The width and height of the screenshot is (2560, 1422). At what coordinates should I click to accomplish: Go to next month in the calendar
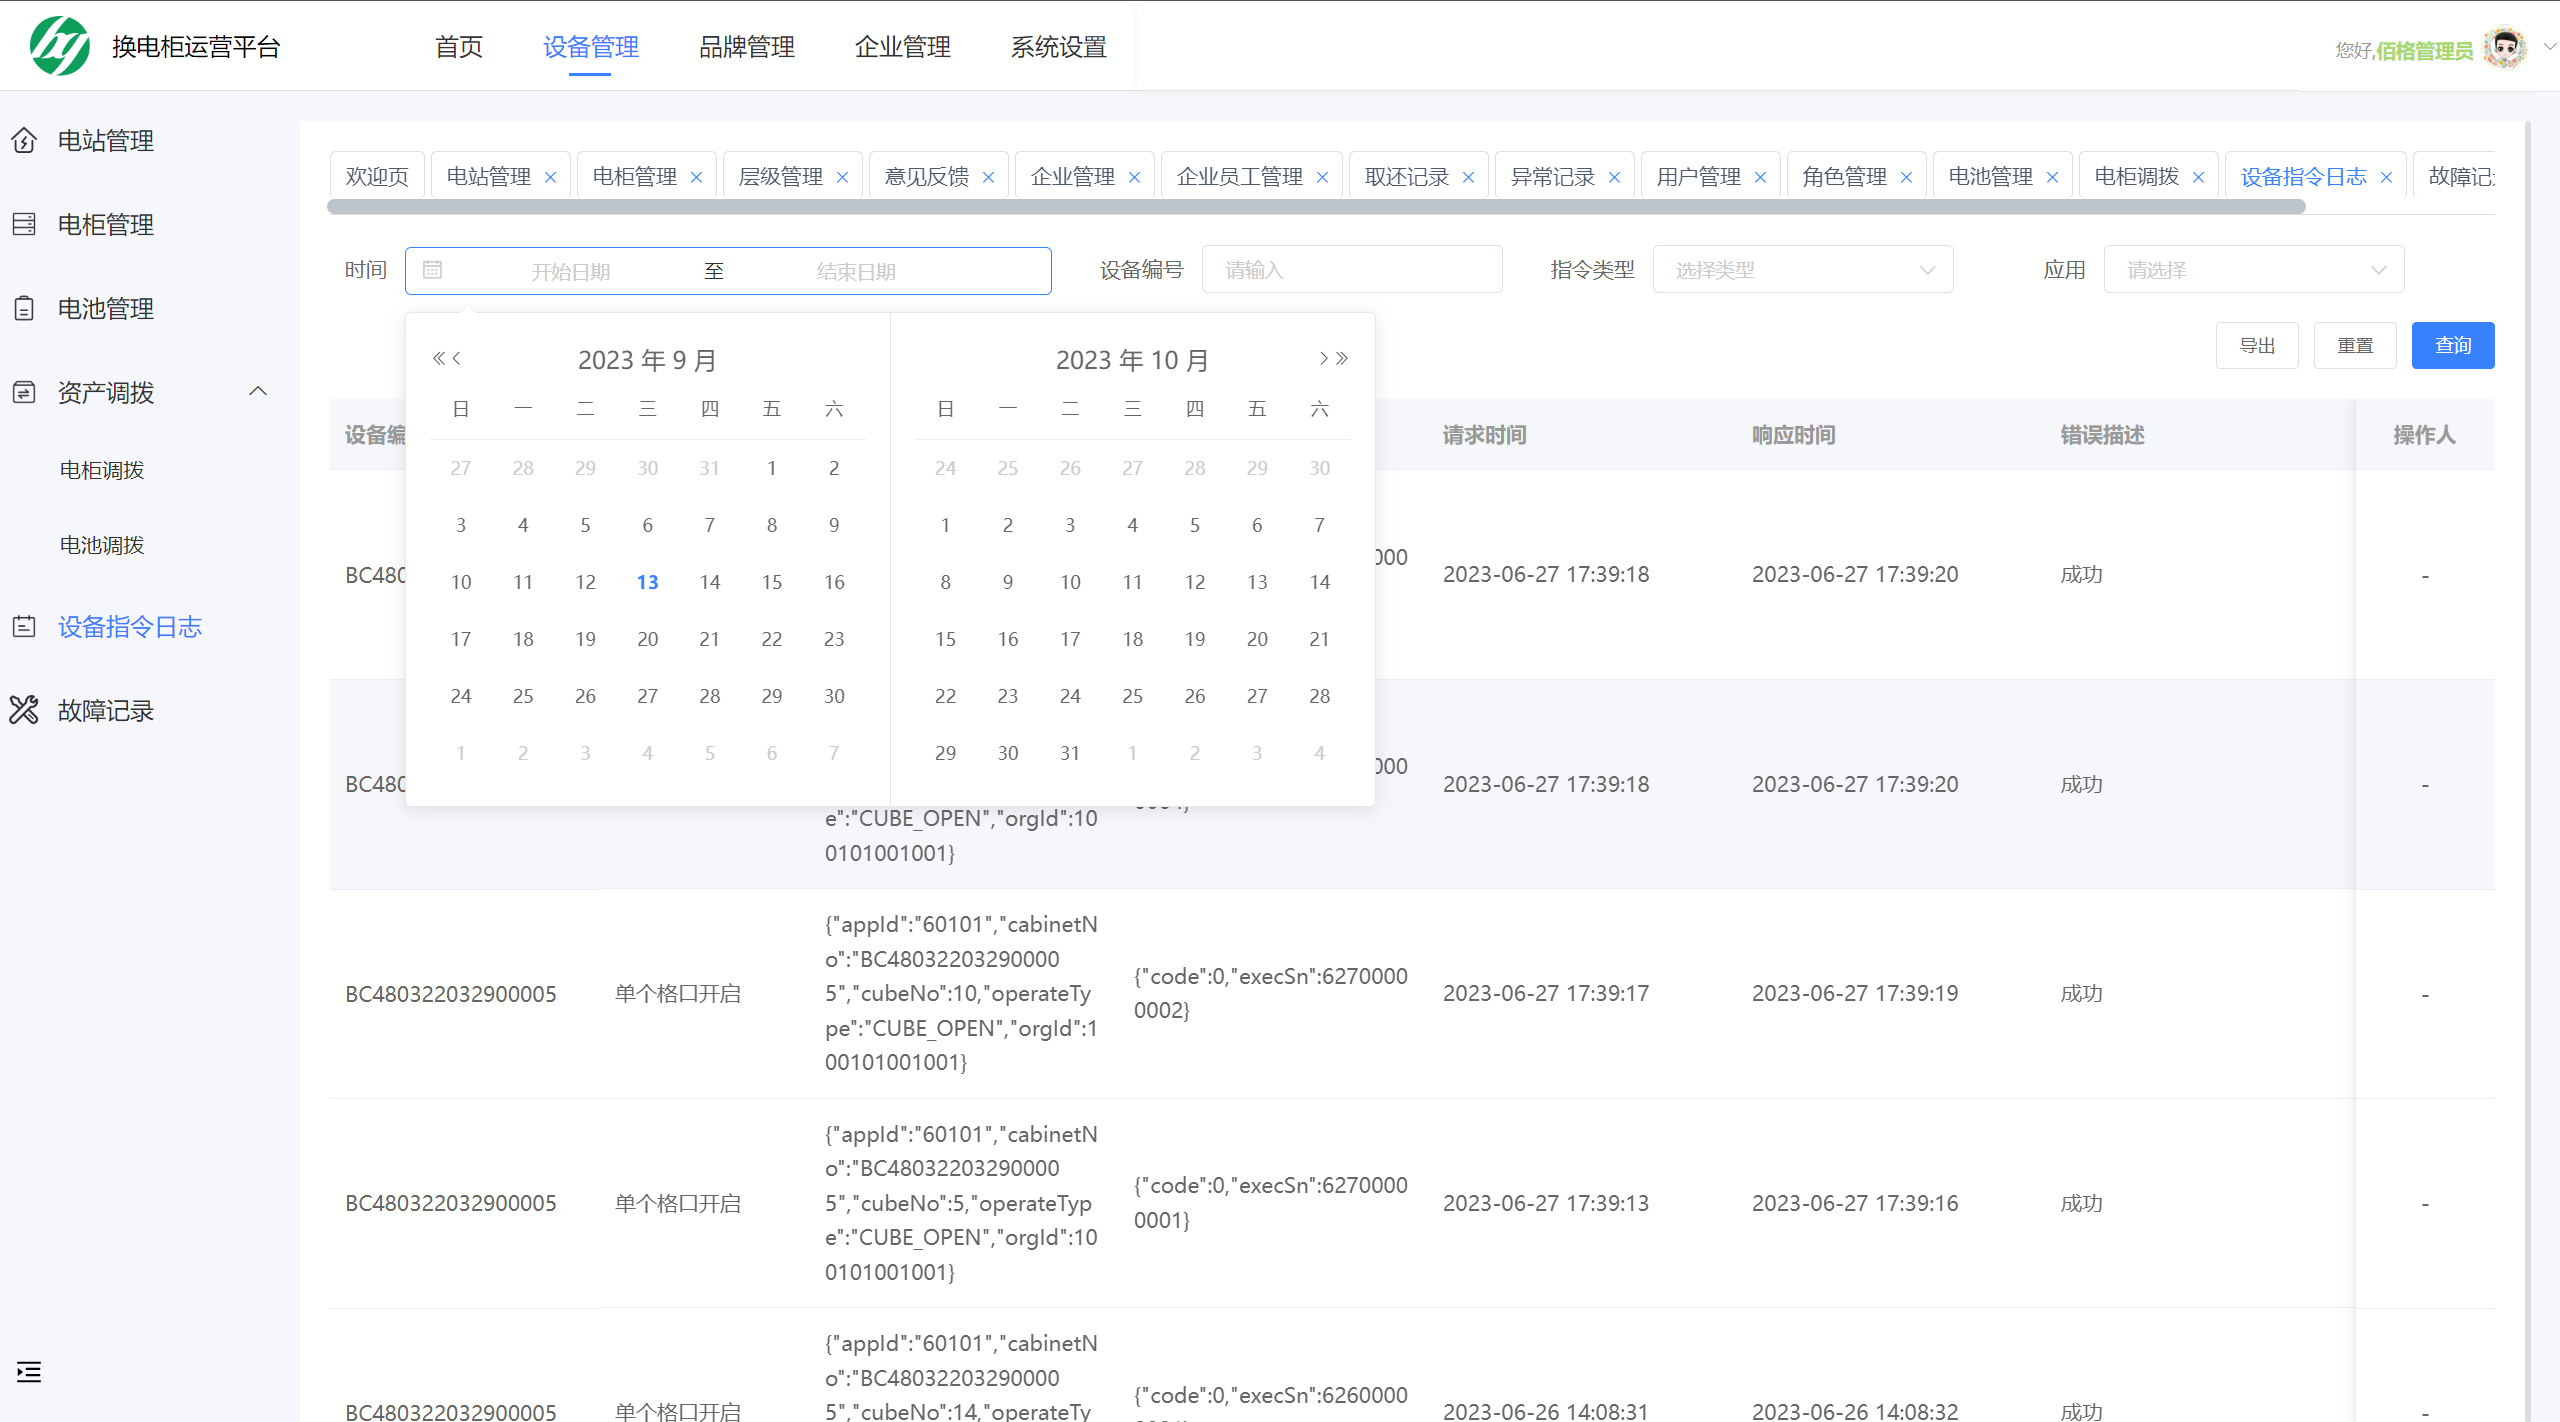coord(1324,357)
